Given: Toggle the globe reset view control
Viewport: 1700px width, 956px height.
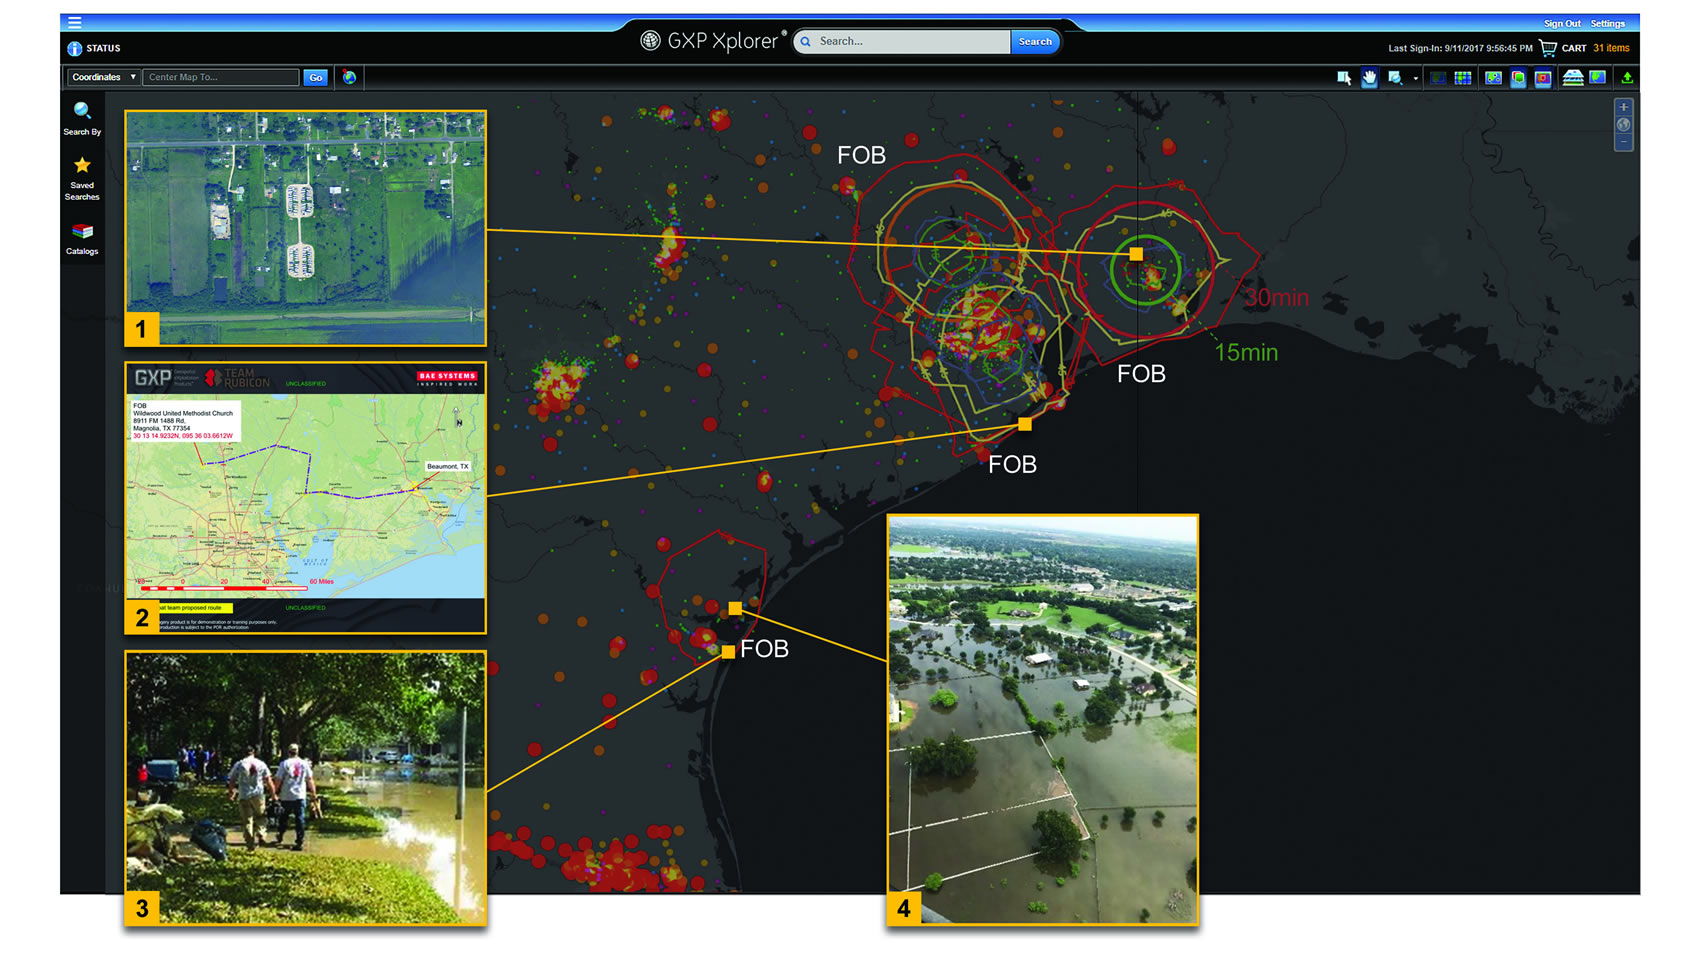Looking at the screenshot, I should 1624,123.
